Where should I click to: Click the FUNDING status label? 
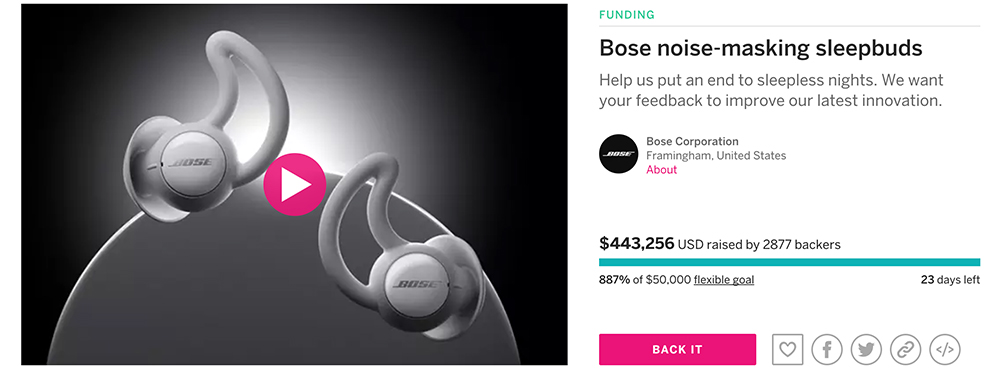[627, 15]
